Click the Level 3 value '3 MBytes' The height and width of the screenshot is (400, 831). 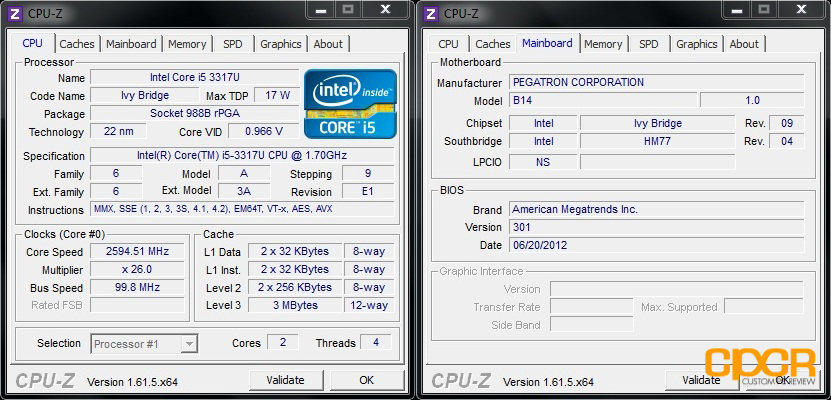pos(295,305)
